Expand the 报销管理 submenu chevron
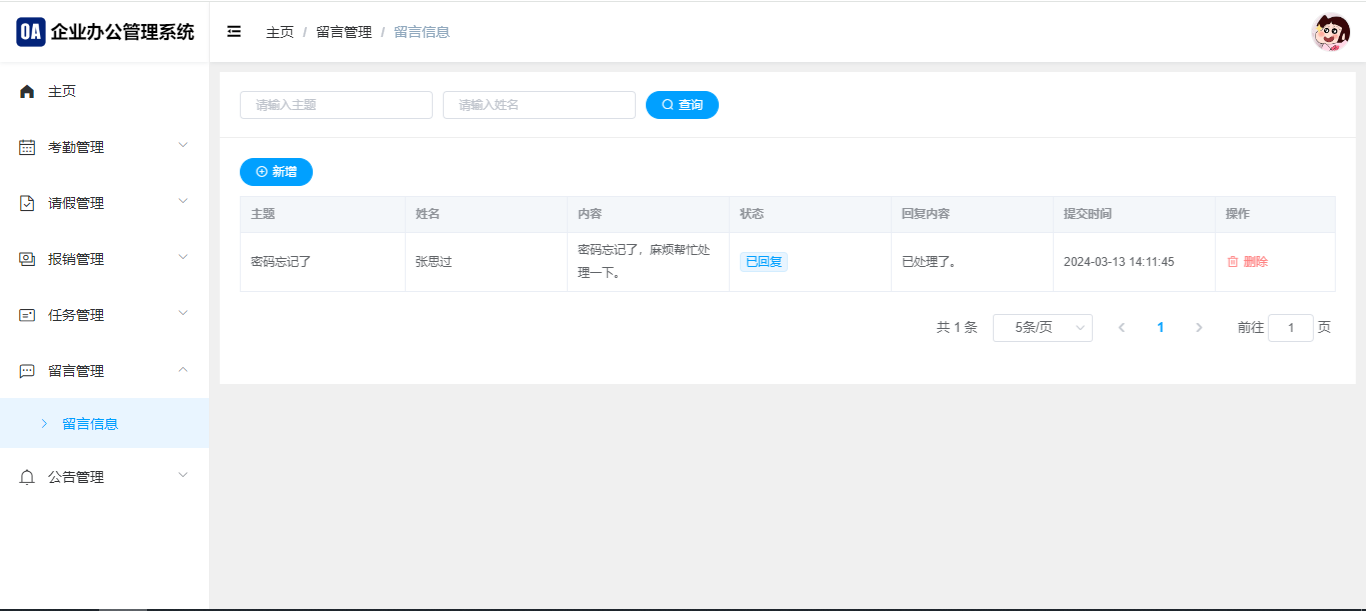The width and height of the screenshot is (1366, 611). (x=183, y=257)
